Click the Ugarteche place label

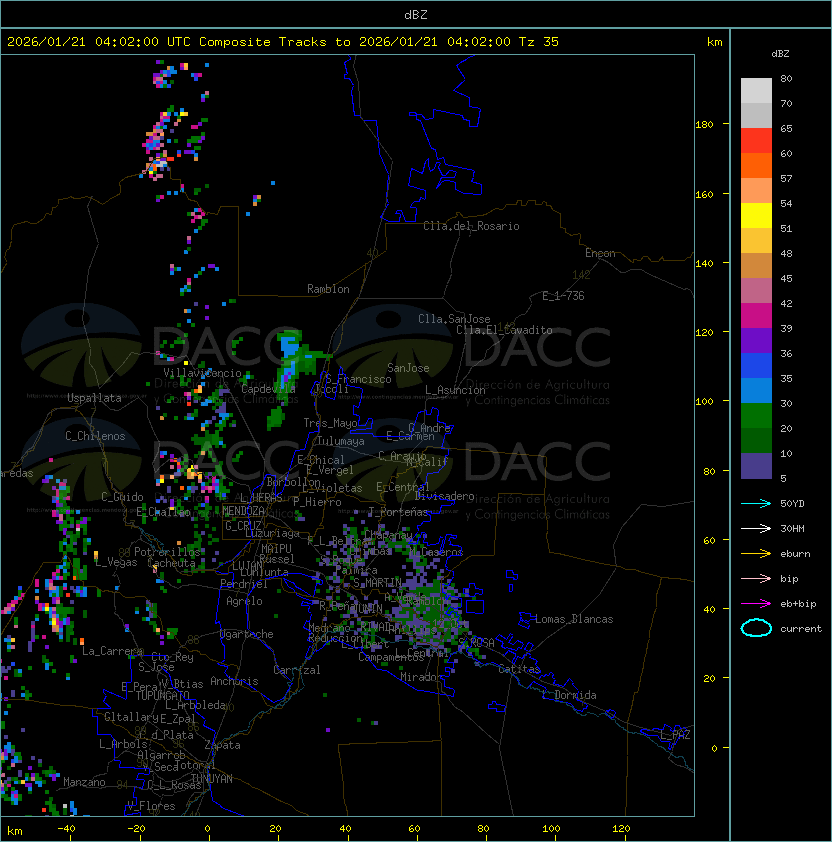(x=247, y=634)
